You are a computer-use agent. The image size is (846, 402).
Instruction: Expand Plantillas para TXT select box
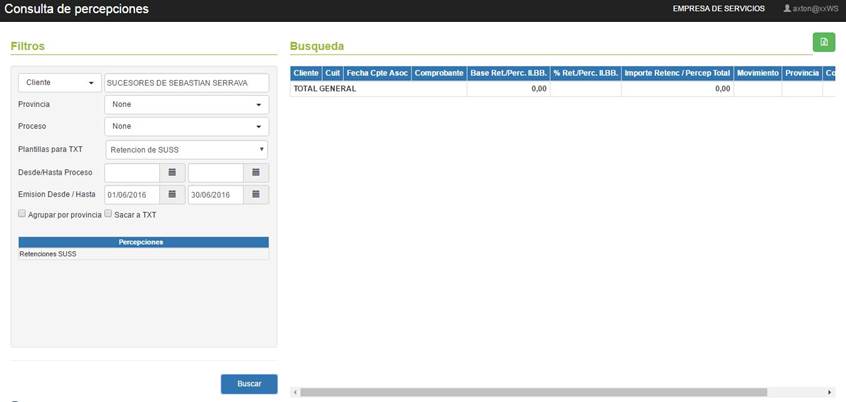(186, 149)
